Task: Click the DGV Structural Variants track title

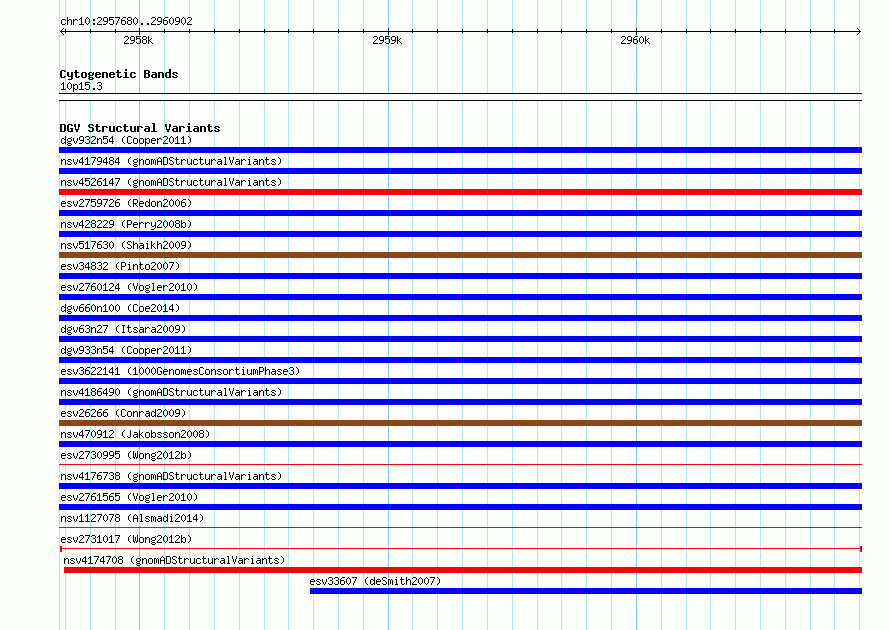Action: coord(140,128)
